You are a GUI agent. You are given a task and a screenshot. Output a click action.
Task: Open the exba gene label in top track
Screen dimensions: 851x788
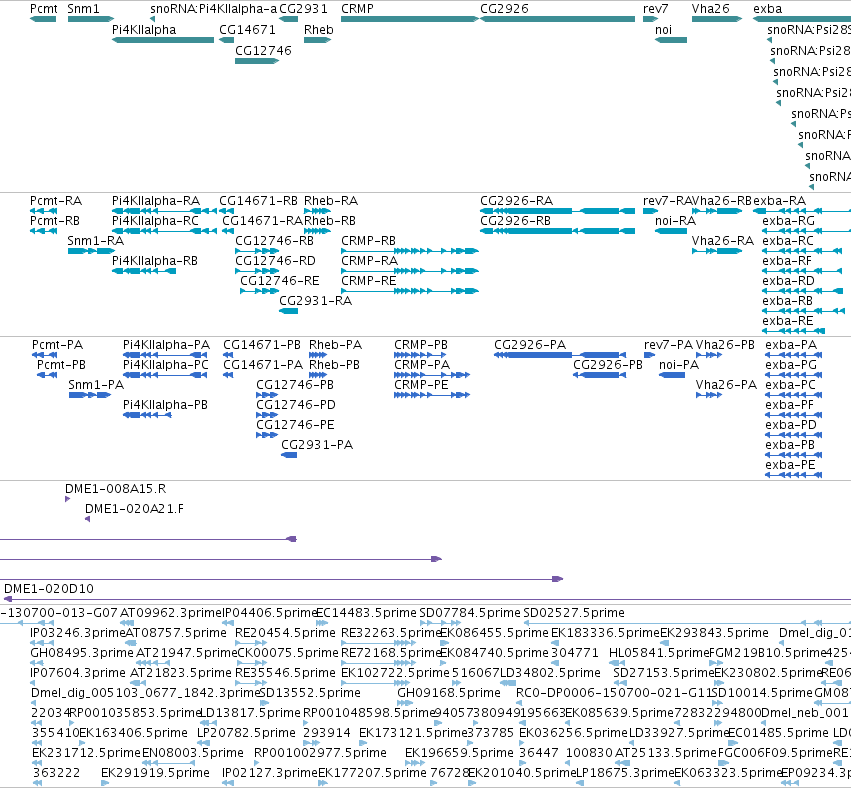coord(767,9)
